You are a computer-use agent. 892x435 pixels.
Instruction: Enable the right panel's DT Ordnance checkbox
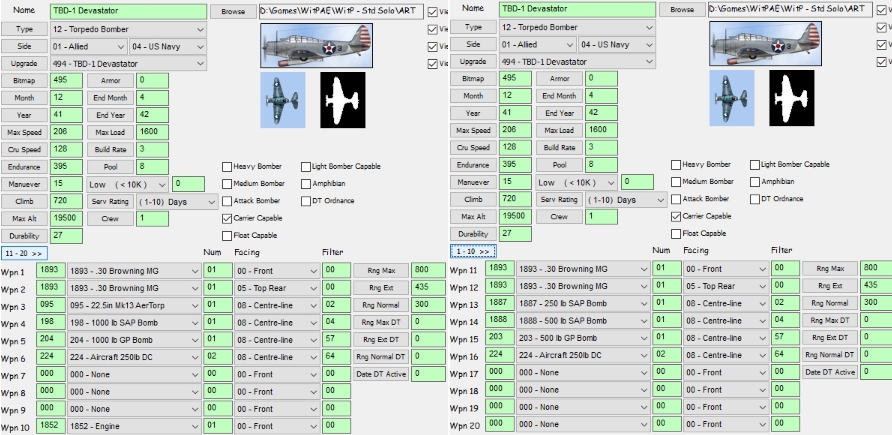point(755,199)
